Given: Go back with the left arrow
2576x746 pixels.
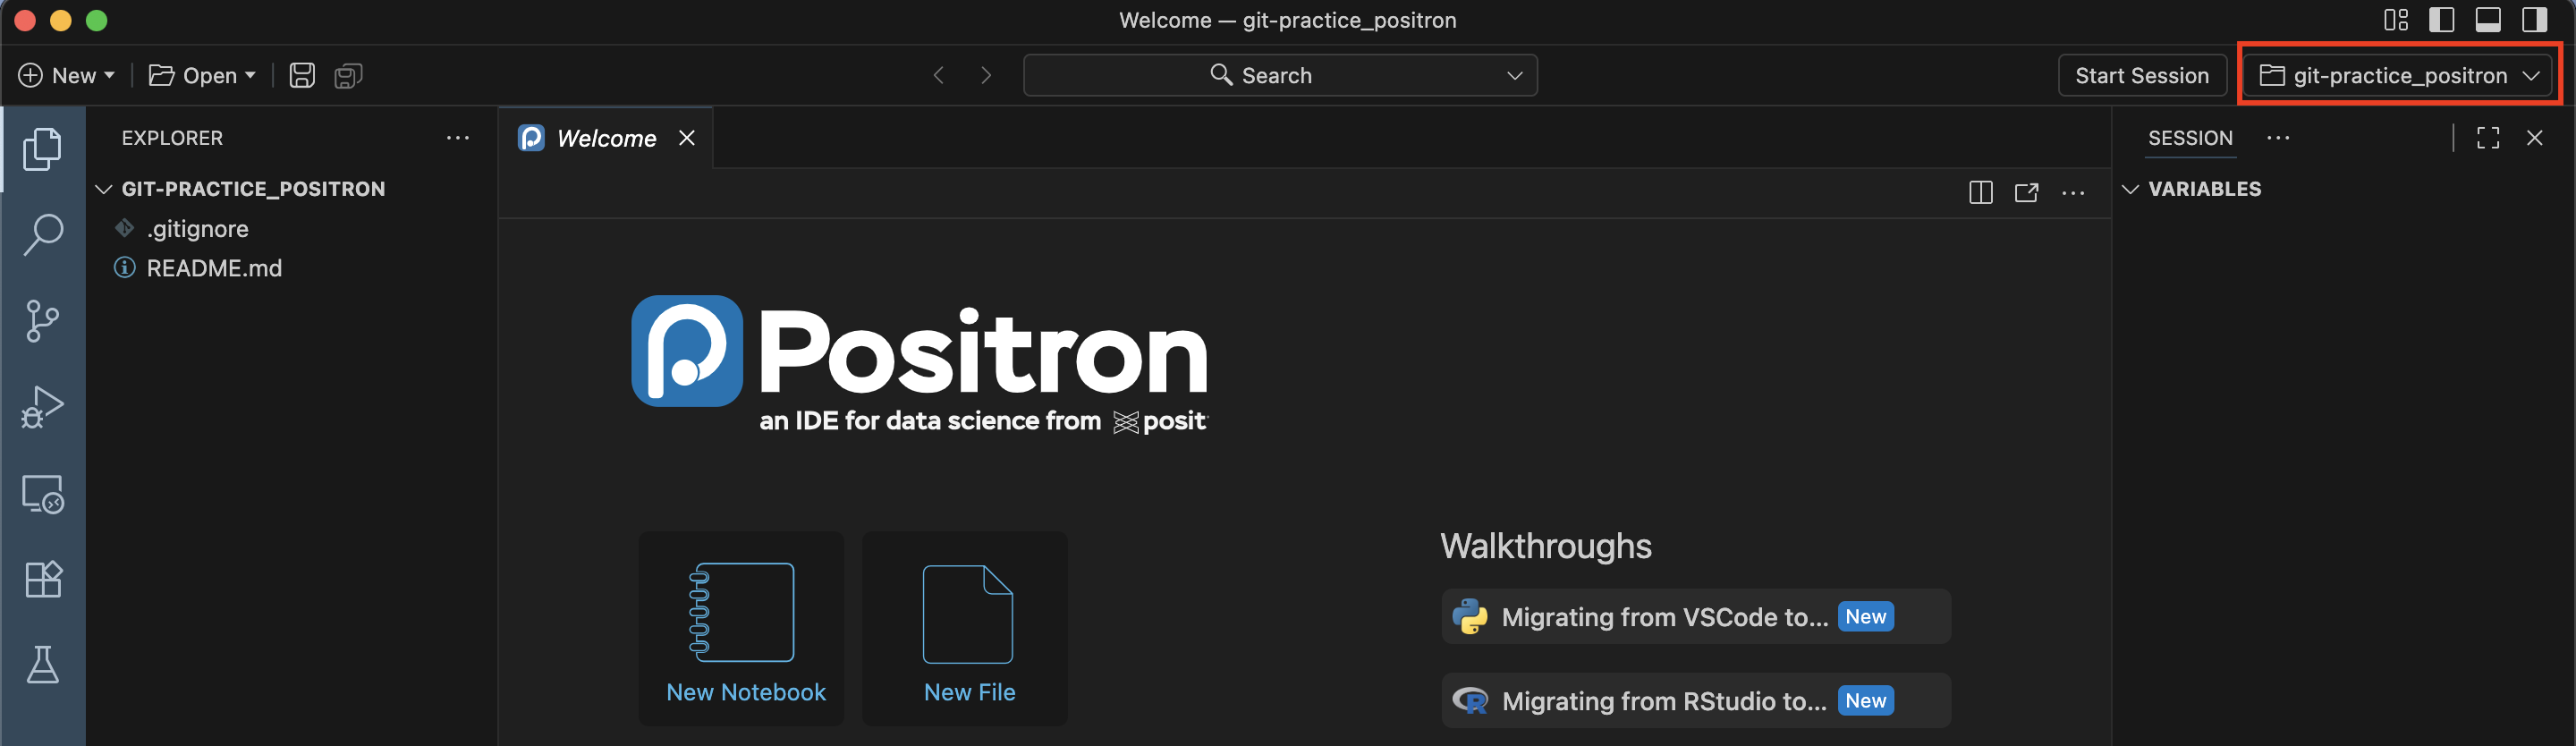Looking at the screenshot, I should [938, 75].
